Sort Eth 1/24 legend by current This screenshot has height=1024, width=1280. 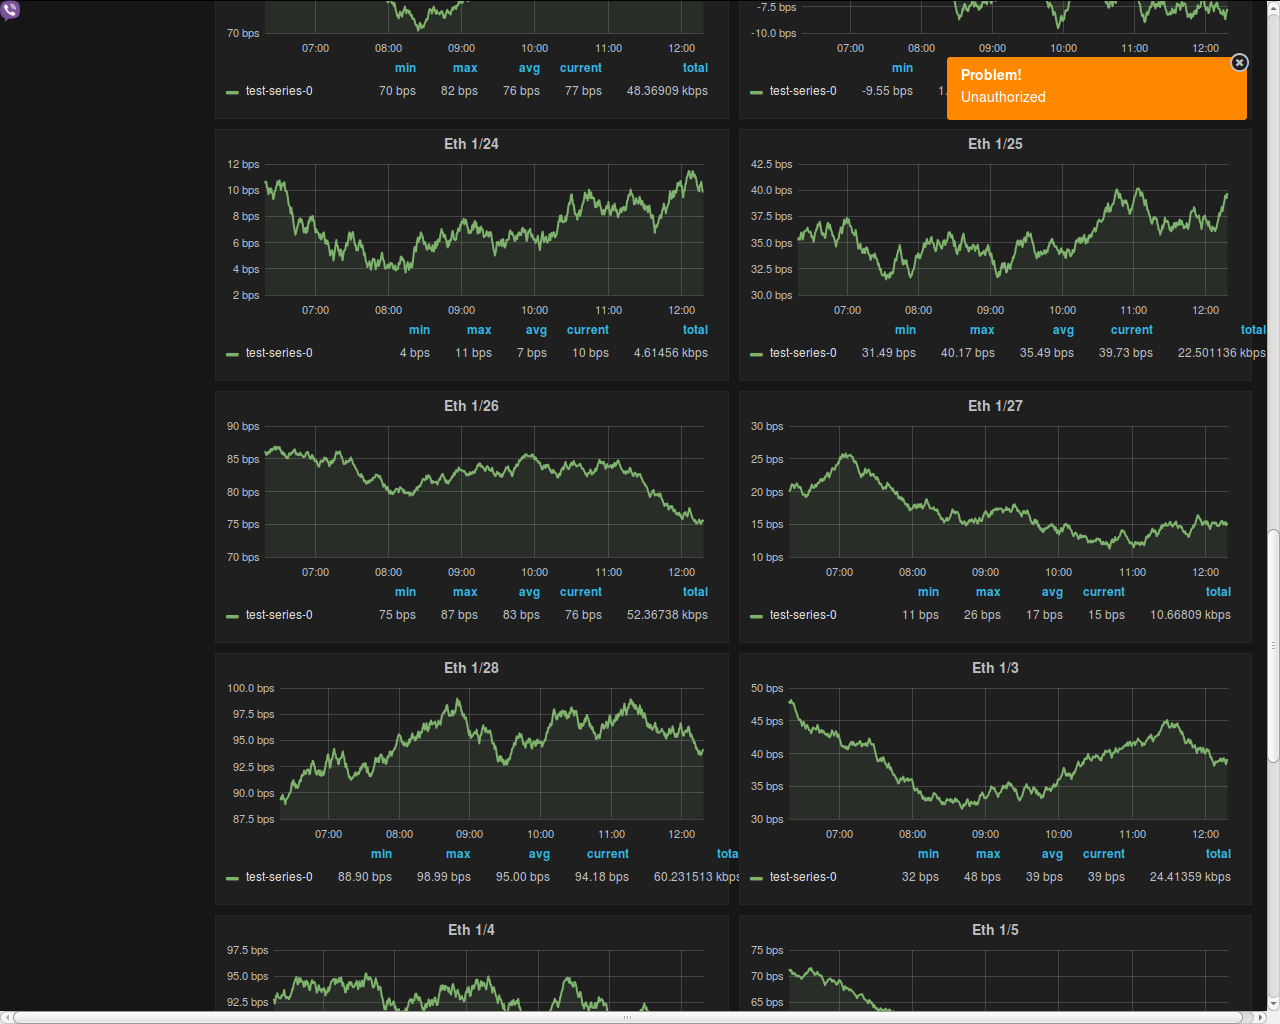click(x=588, y=330)
